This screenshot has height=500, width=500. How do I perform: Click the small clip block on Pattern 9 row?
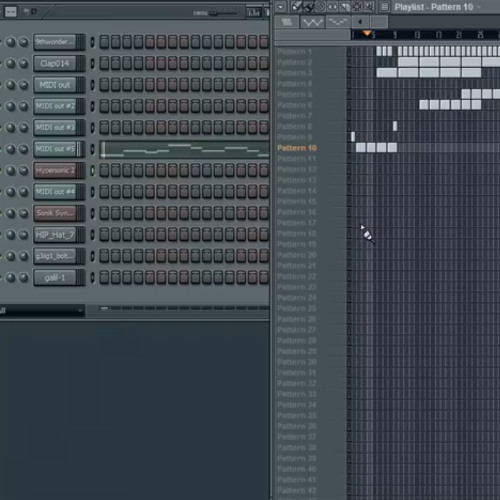[353, 137]
